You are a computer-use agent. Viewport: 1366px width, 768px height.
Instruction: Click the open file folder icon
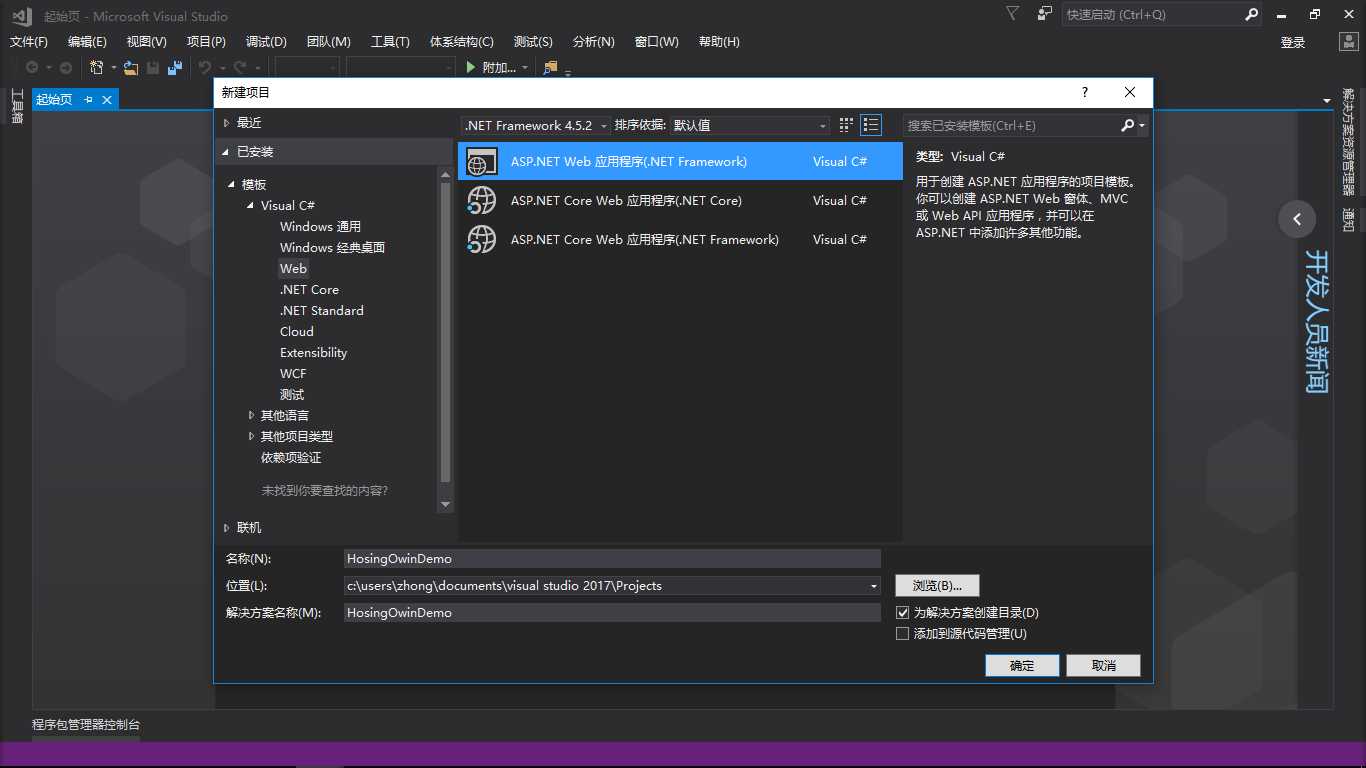coord(131,68)
